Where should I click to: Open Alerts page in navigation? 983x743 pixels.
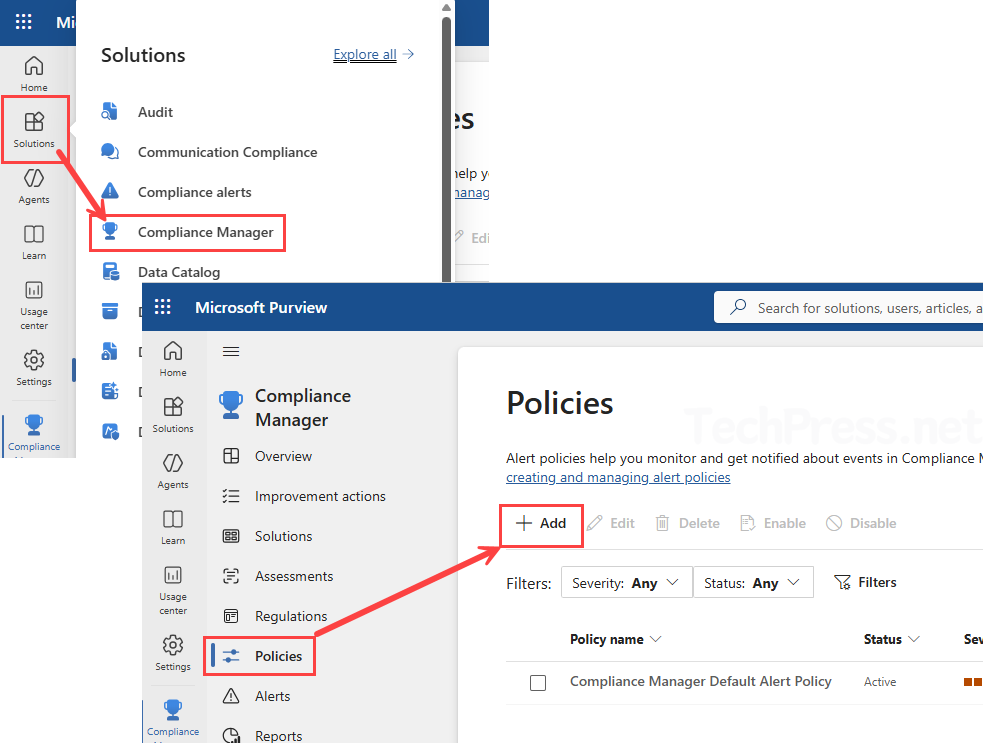pyautogui.click(x=257, y=697)
